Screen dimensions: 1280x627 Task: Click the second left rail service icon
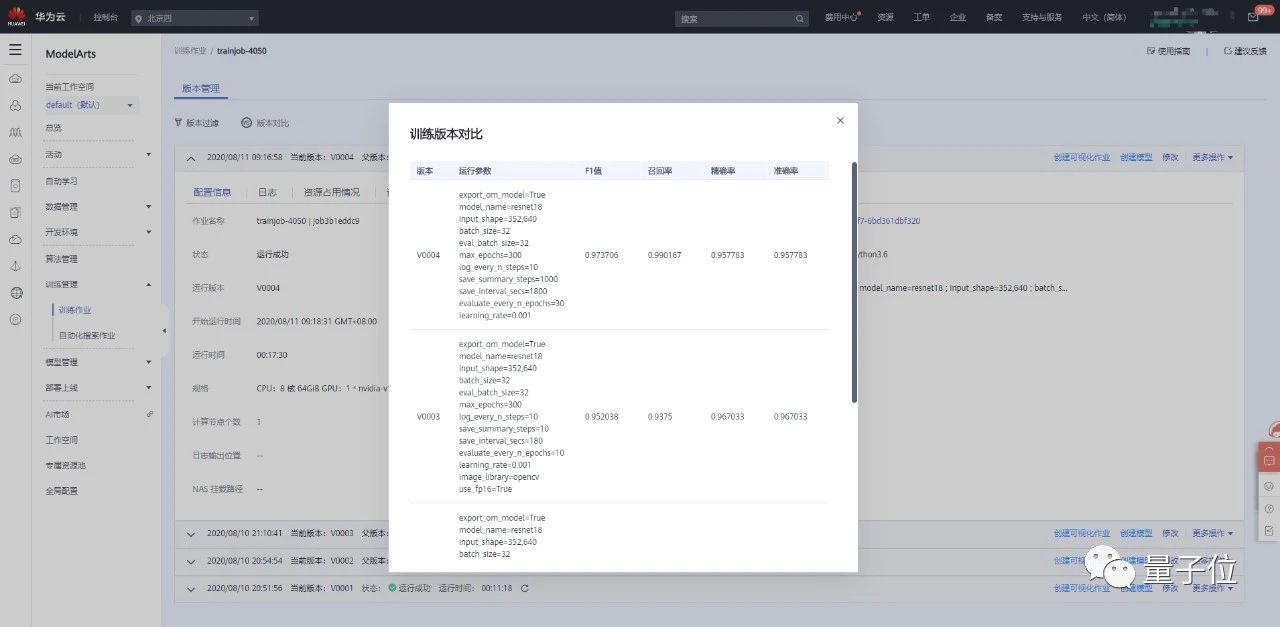(15, 105)
